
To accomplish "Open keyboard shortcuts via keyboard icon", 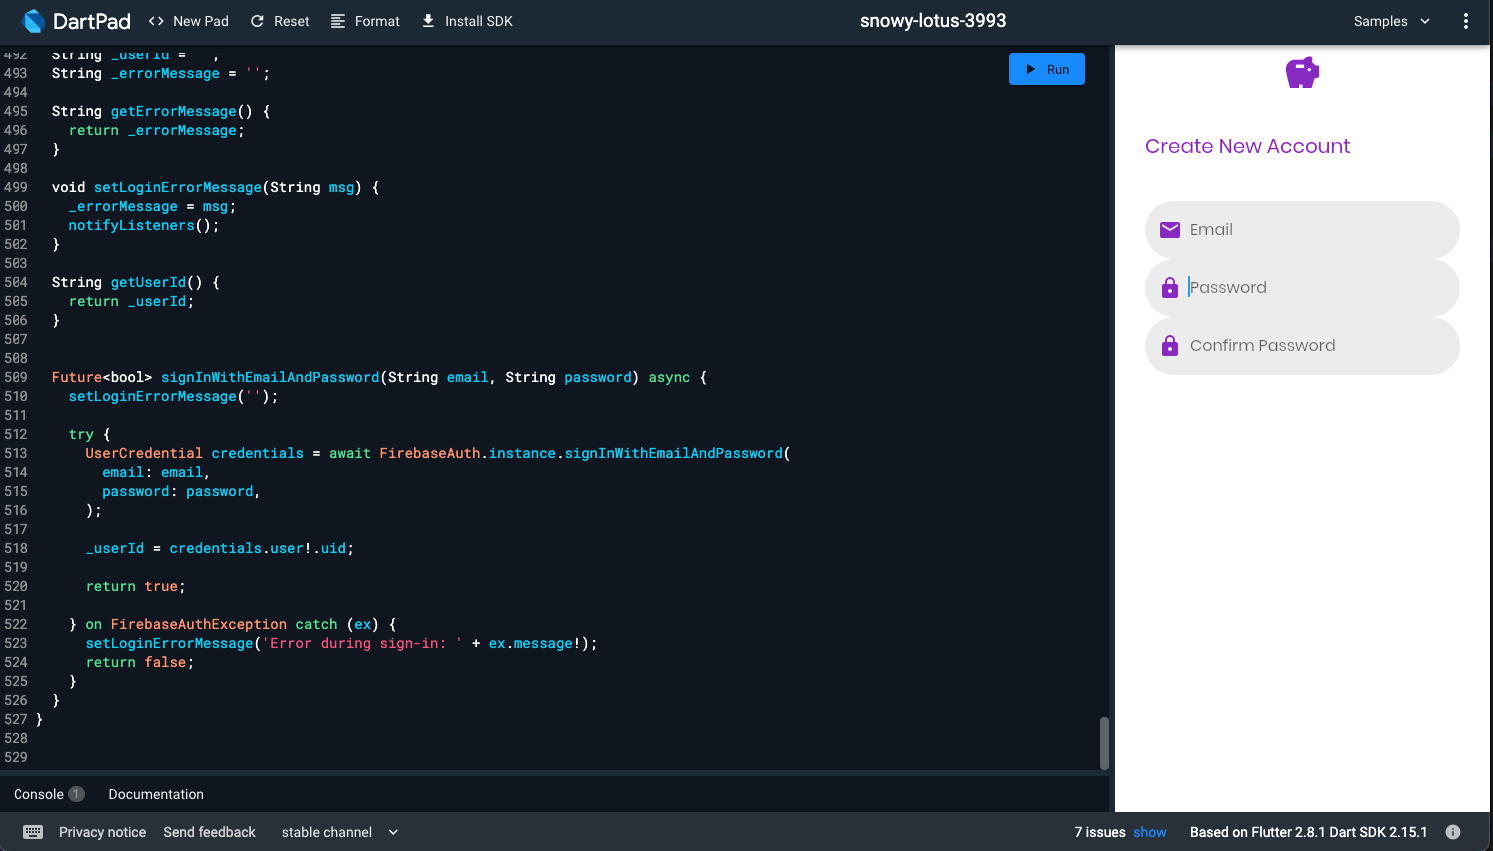I will 33,832.
